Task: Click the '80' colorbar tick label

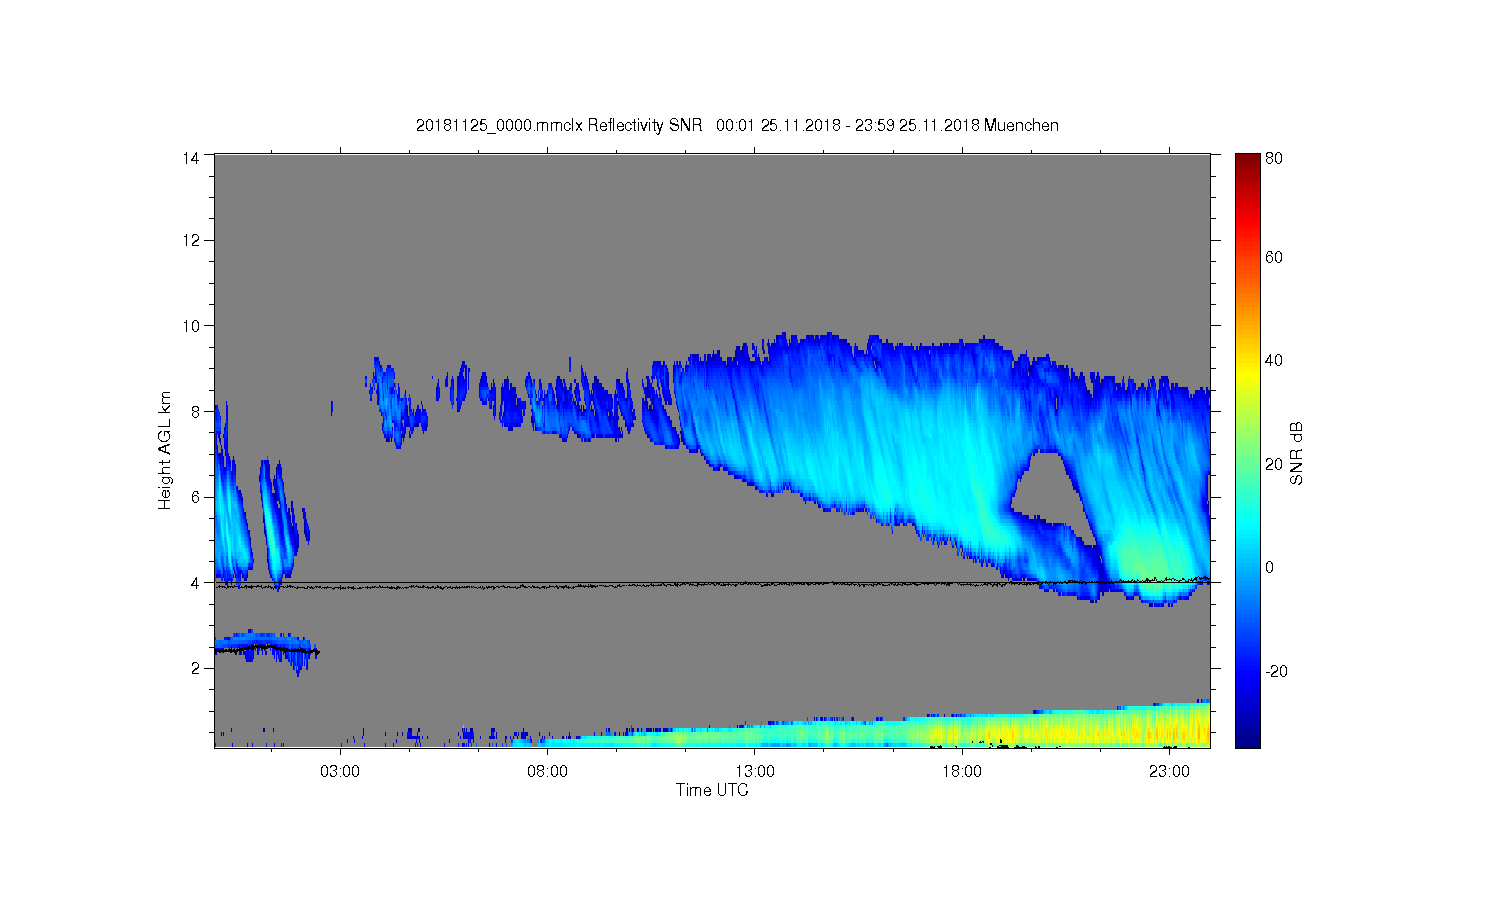Action: pyautogui.click(x=1274, y=158)
